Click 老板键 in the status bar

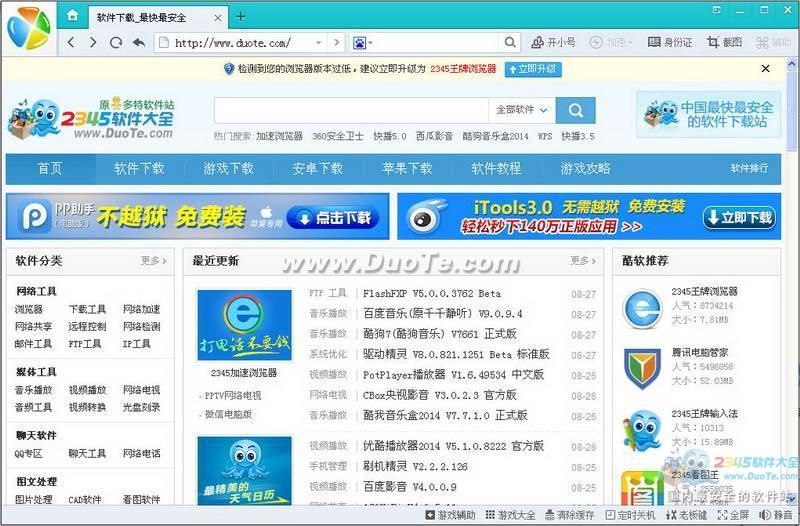pyautogui.click(x=686, y=515)
